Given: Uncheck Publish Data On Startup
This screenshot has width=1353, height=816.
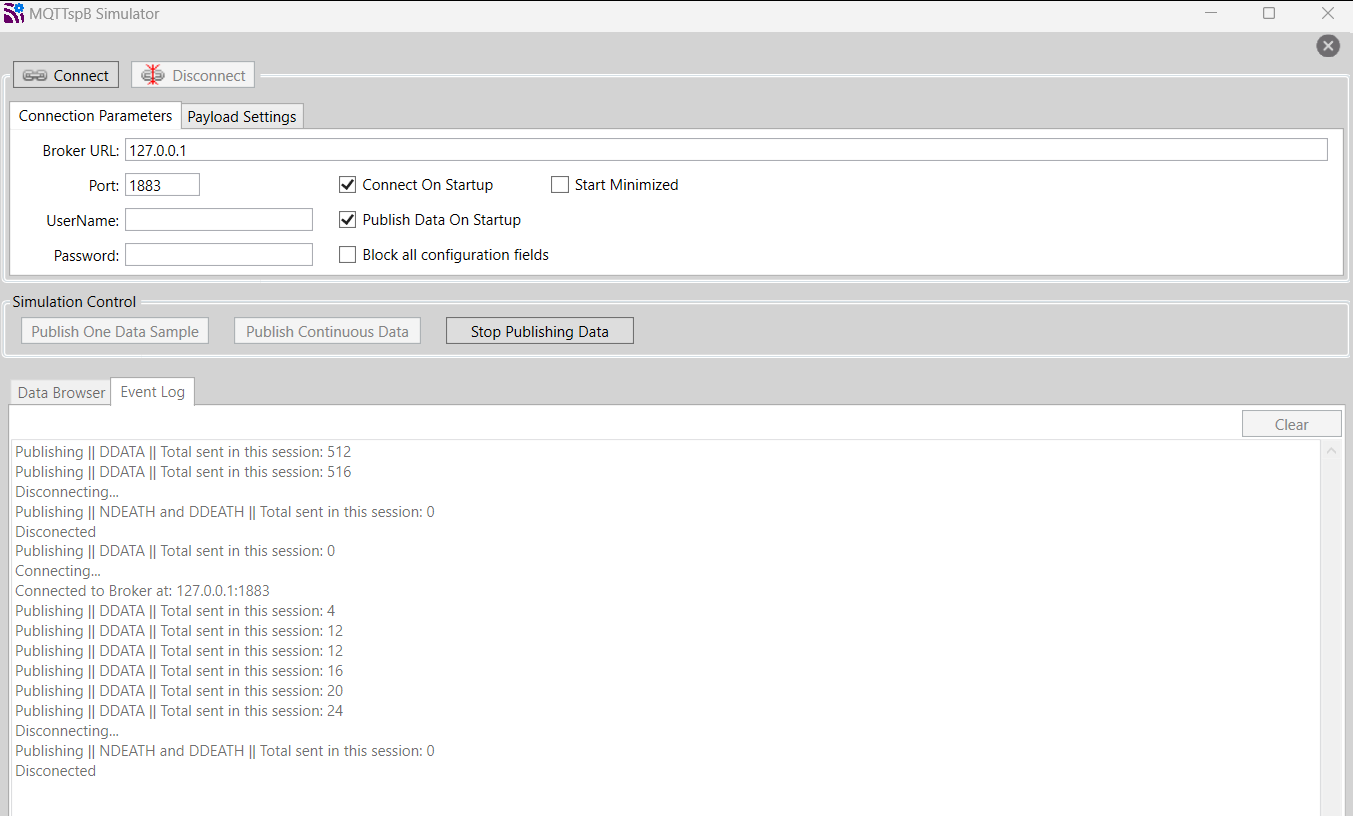Looking at the screenshot, I should point(348,220).
